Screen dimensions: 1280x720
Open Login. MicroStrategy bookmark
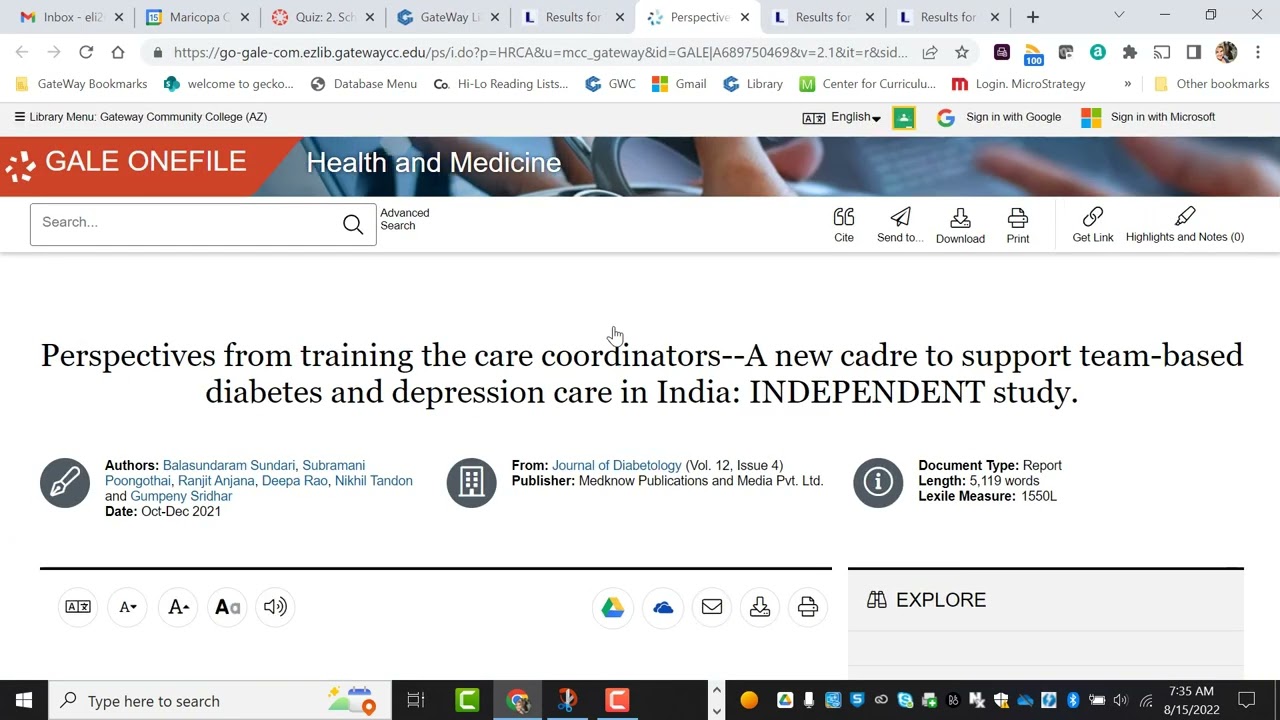coord(1018,84)
